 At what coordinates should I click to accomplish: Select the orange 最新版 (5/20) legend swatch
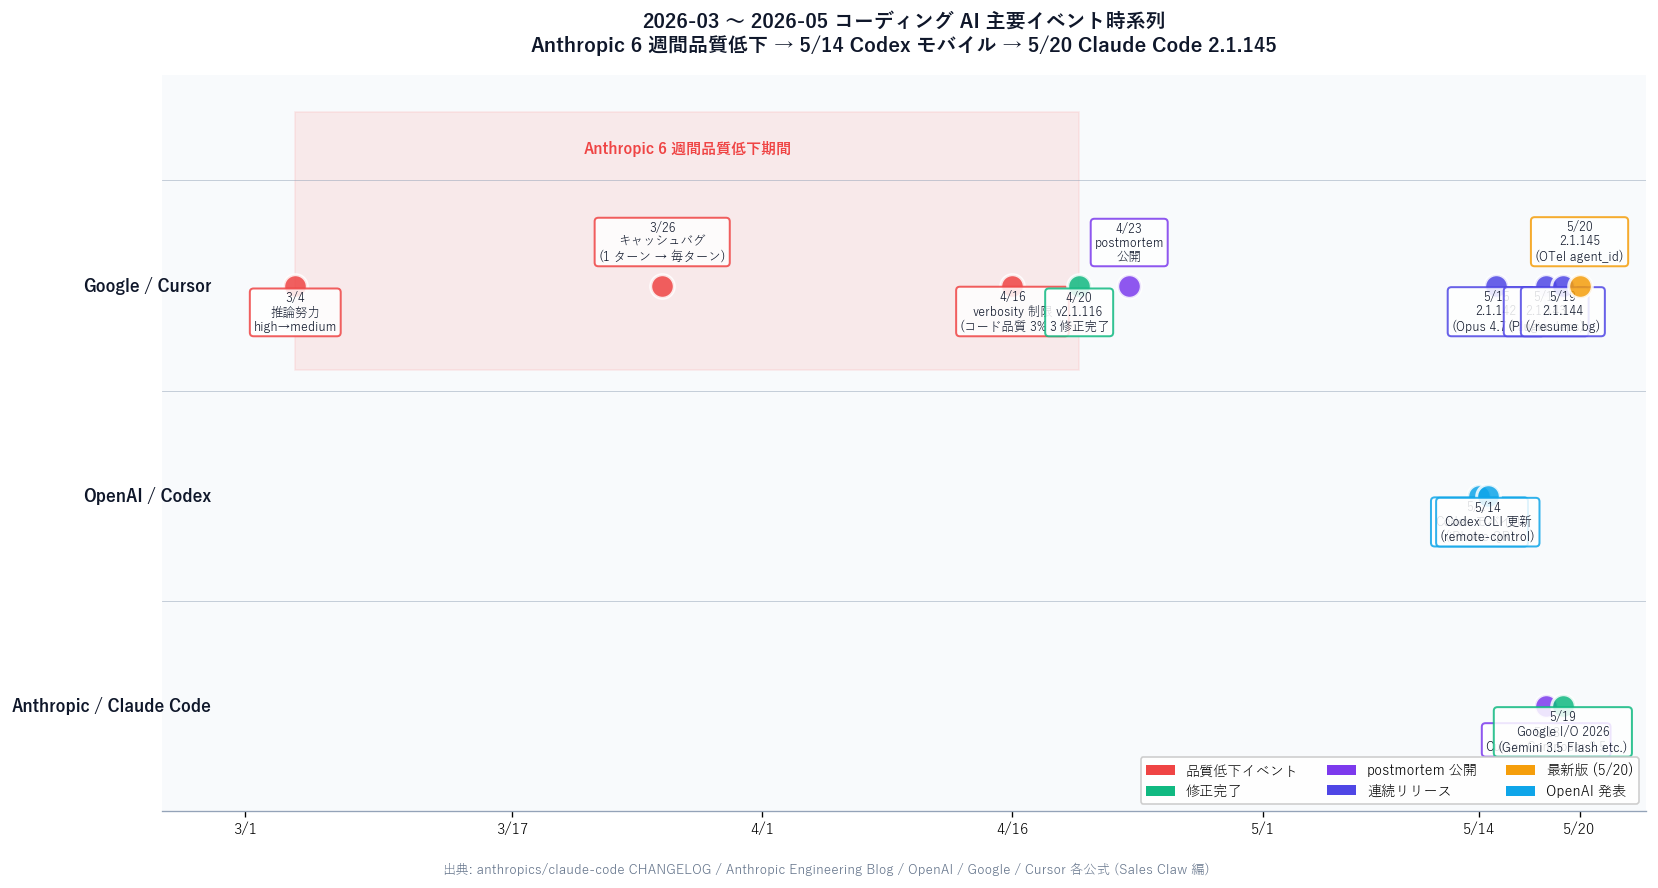coord(1520,771)
